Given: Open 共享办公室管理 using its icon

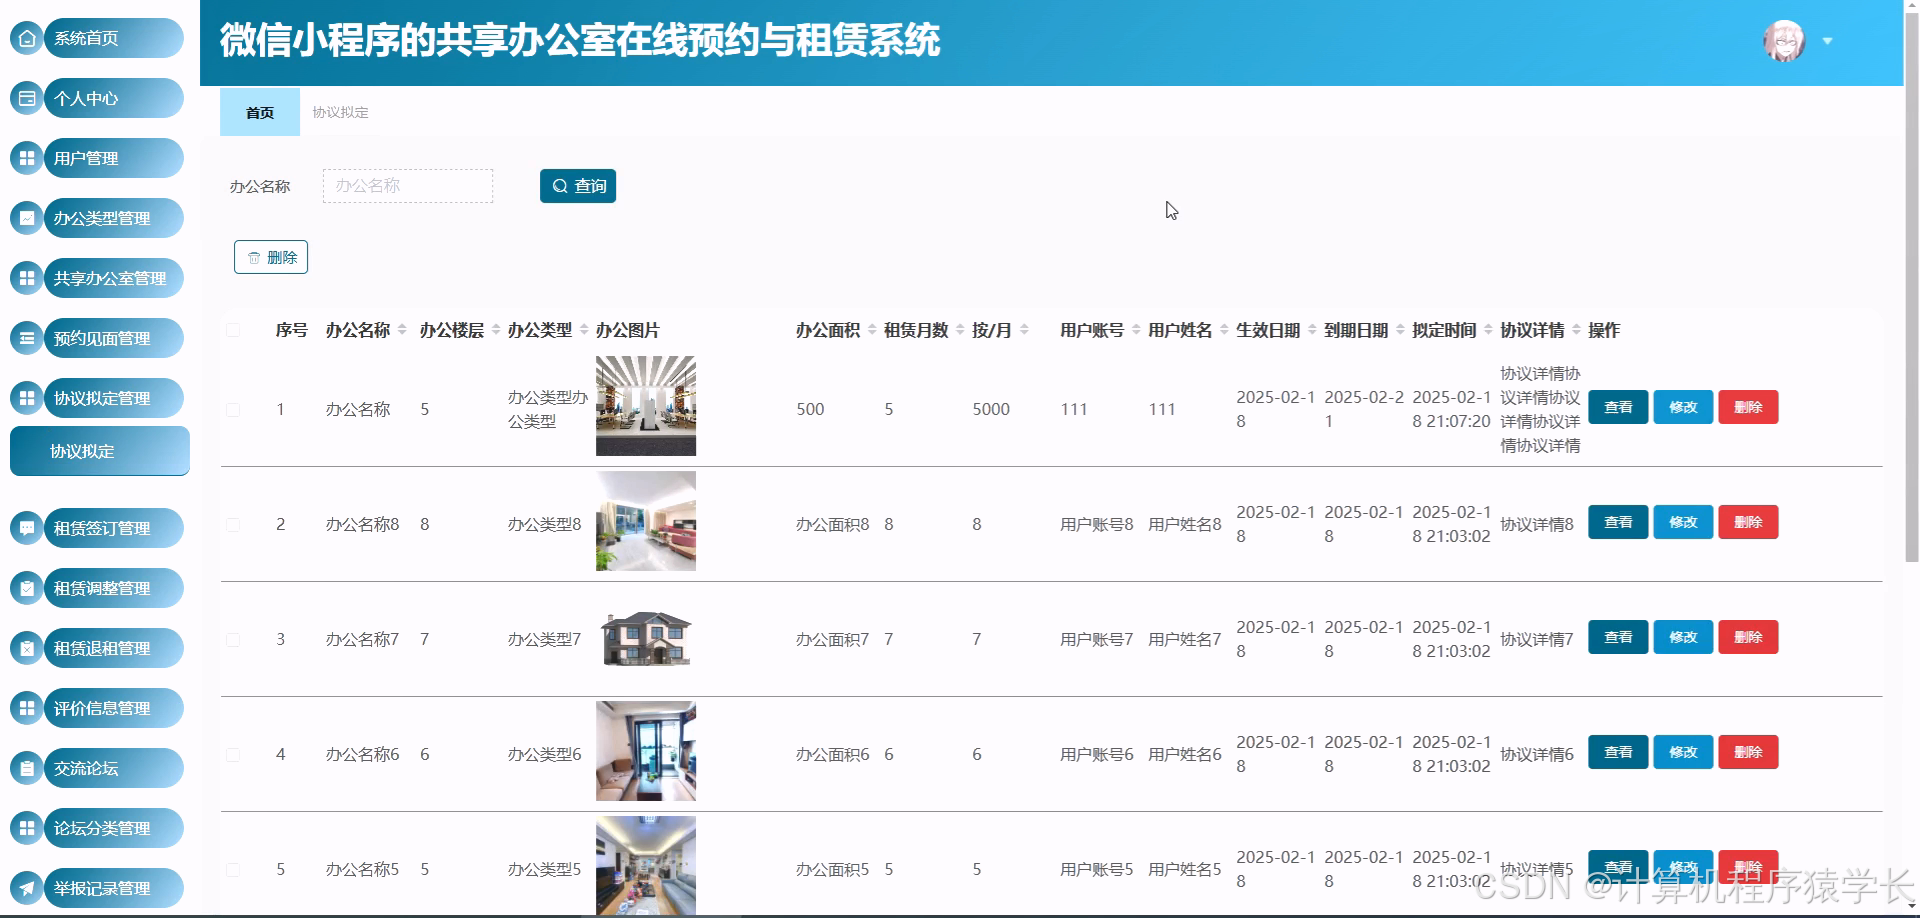Looking at the screenshot, I should (25, 278).
